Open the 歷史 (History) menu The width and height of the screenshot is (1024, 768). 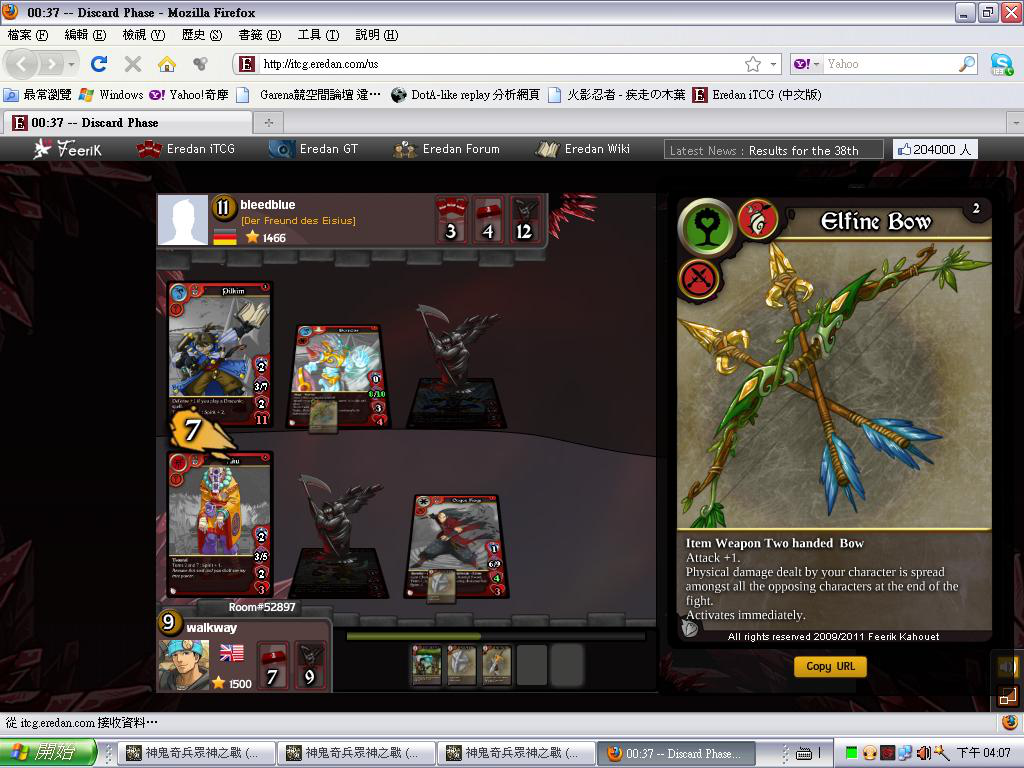point(201,35)
